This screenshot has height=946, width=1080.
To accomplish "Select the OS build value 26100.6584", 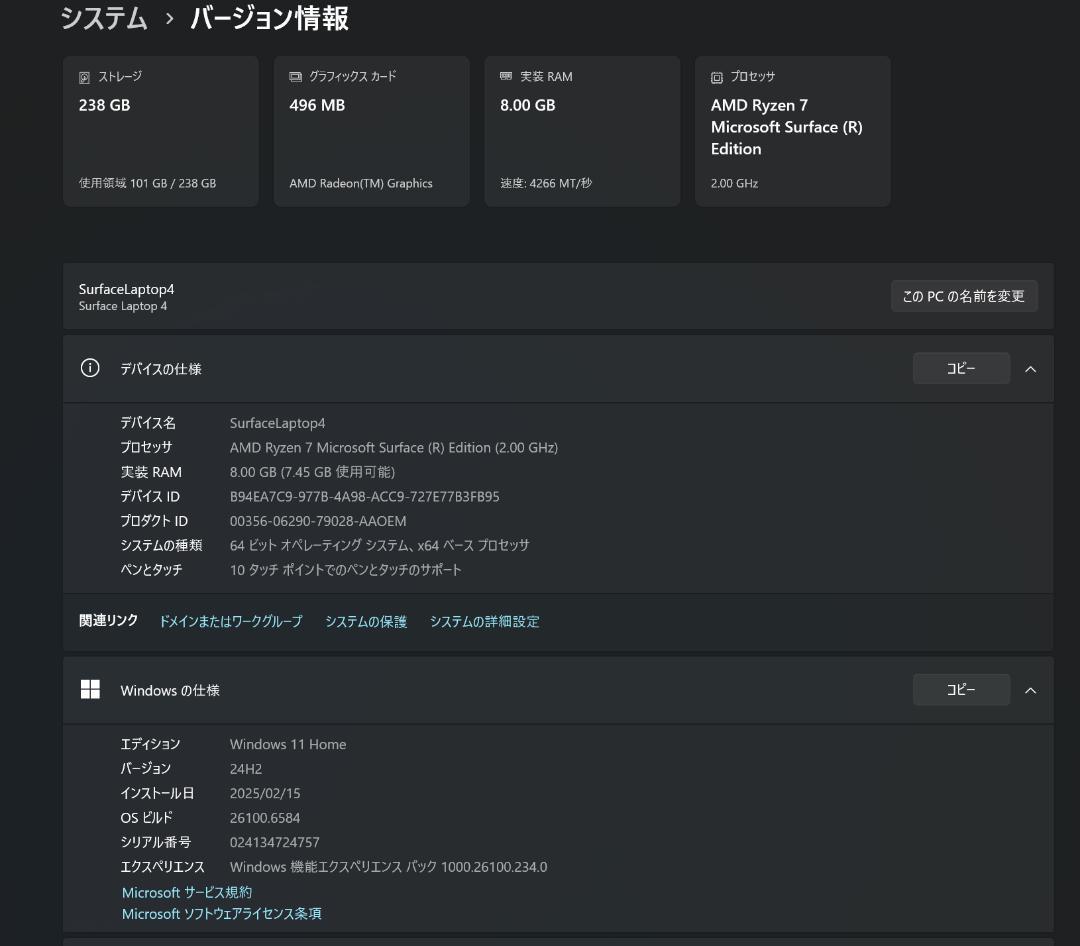I will click(x=264, y=818).
